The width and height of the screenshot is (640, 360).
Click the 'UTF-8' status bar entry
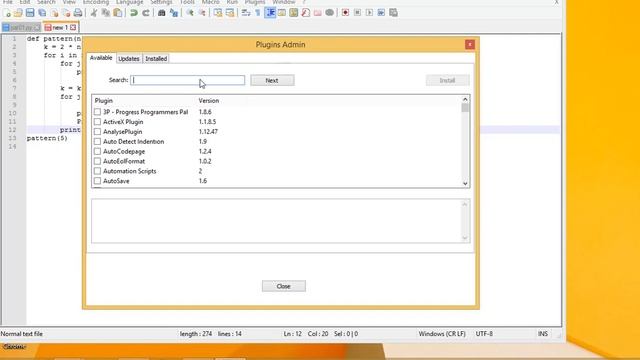tap(484, 334)
